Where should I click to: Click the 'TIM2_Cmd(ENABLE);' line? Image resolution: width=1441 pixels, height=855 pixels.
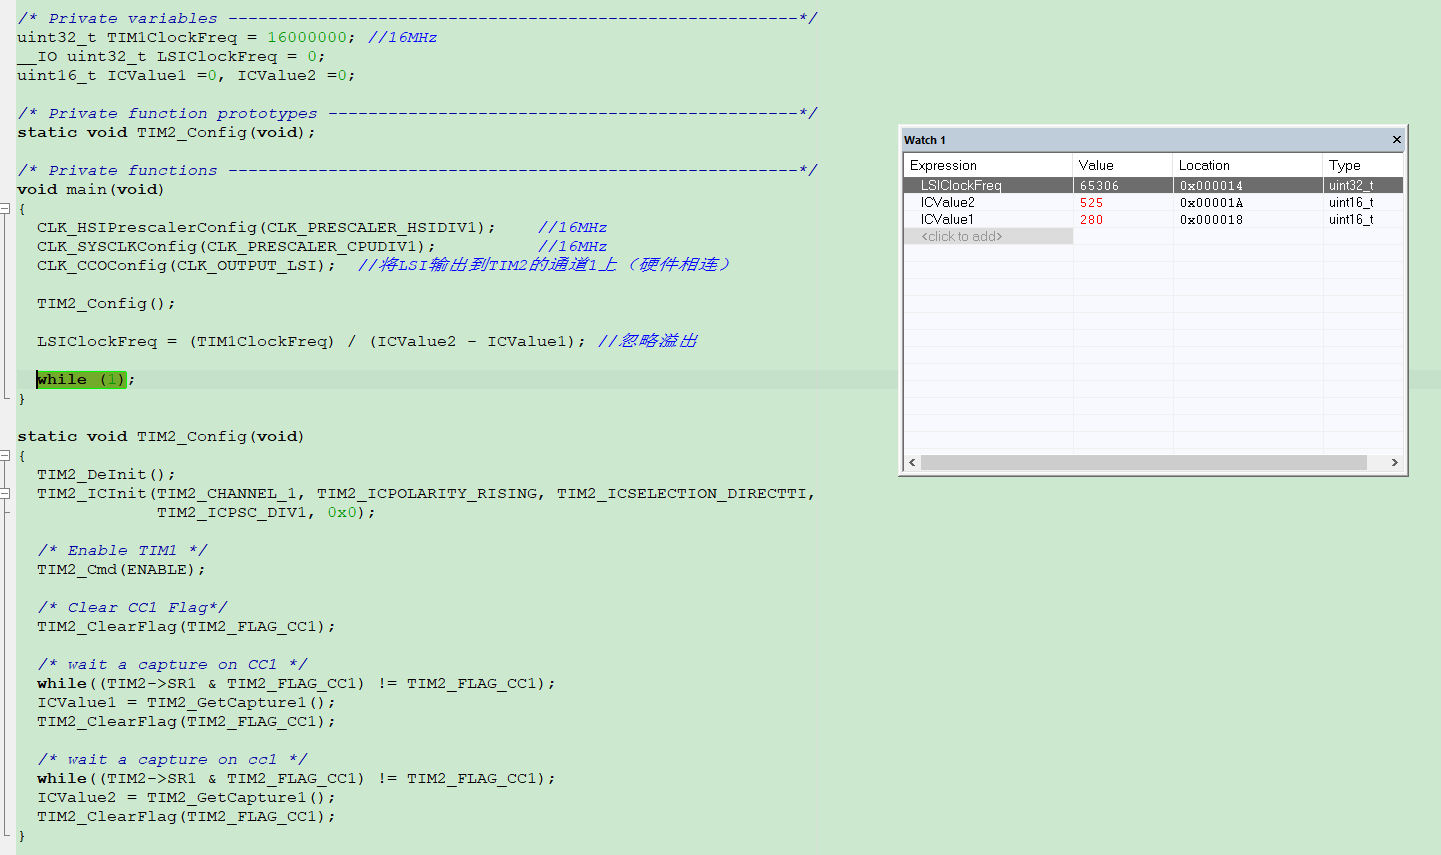pyautogui.click(x=121, y=569)
